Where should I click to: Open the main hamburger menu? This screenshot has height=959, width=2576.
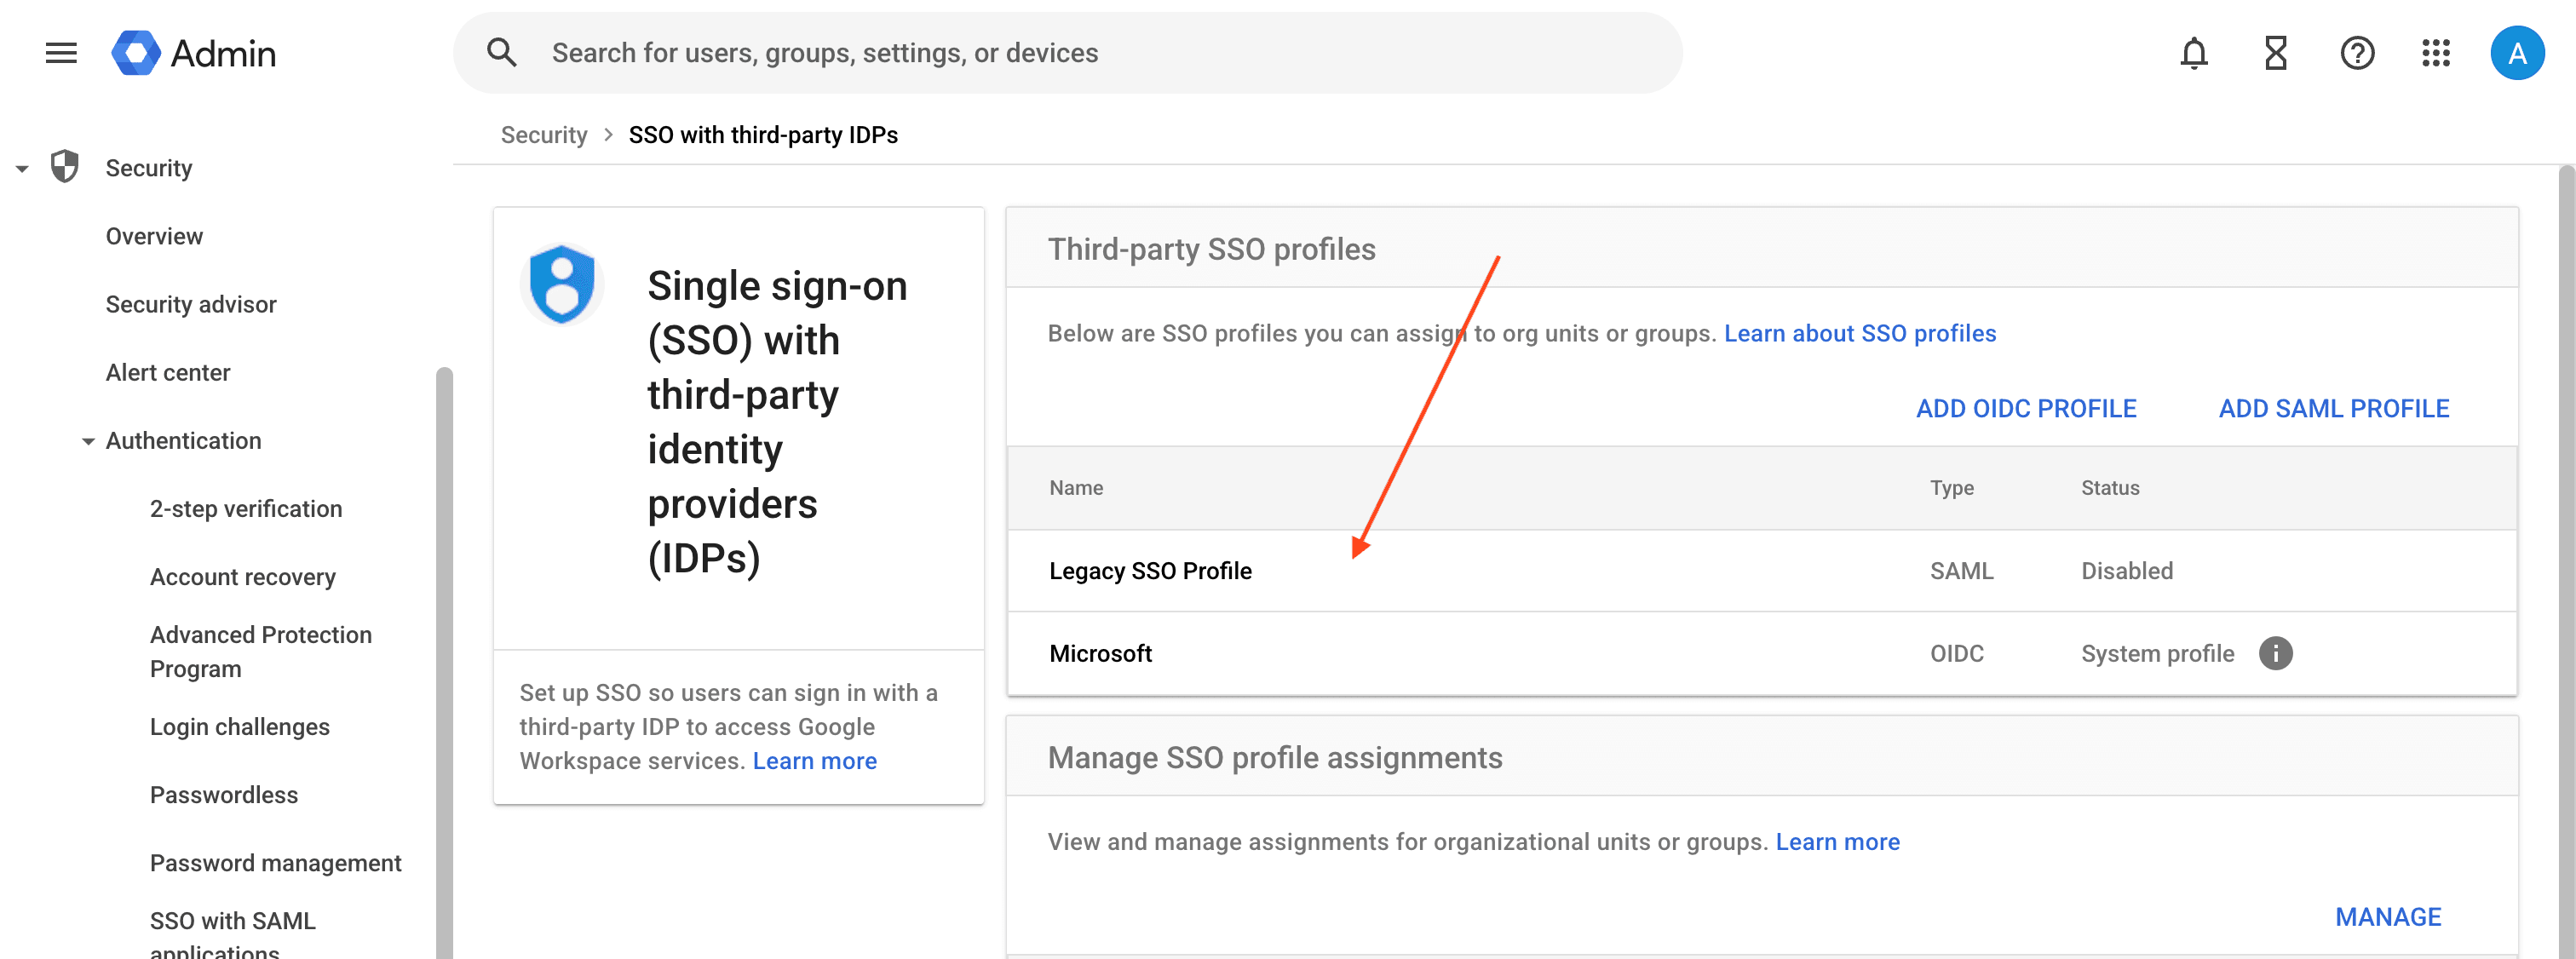point(61,53)
